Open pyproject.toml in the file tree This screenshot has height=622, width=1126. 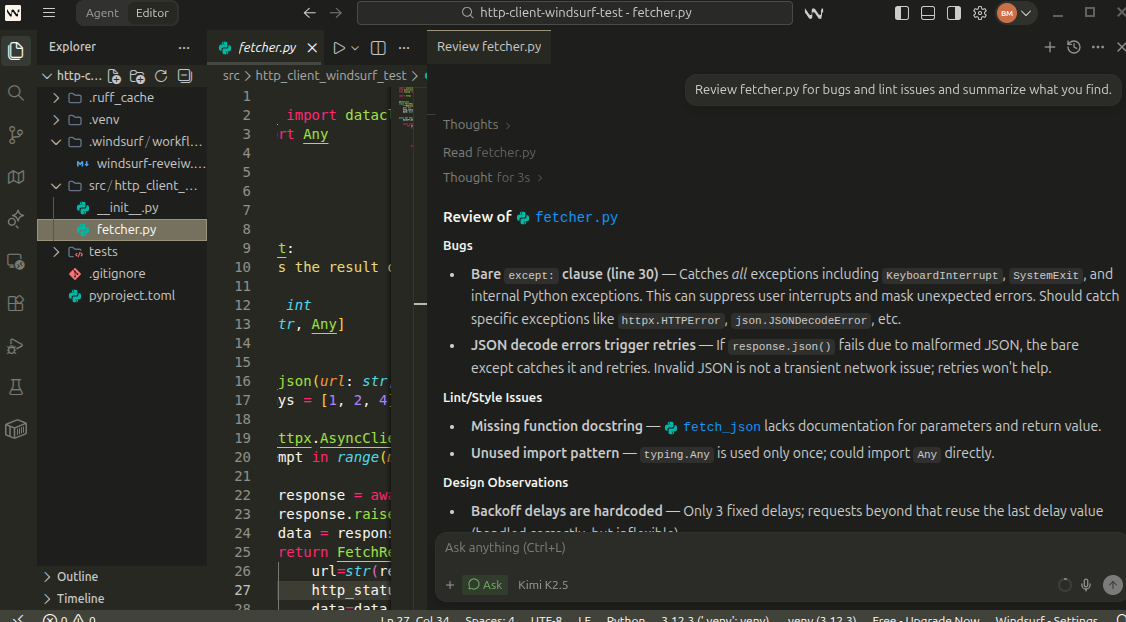122,295
